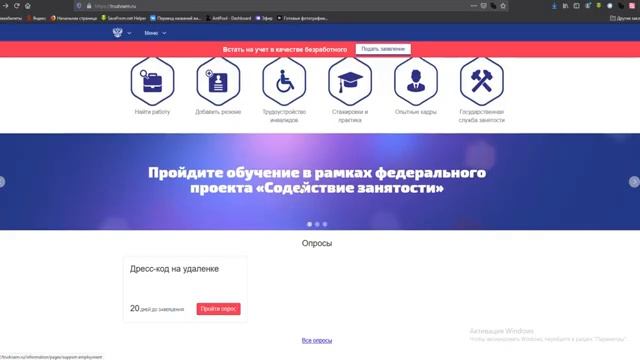The image size is (640, 360).
Task: Open the browser library icon
Action: point(565,6)
